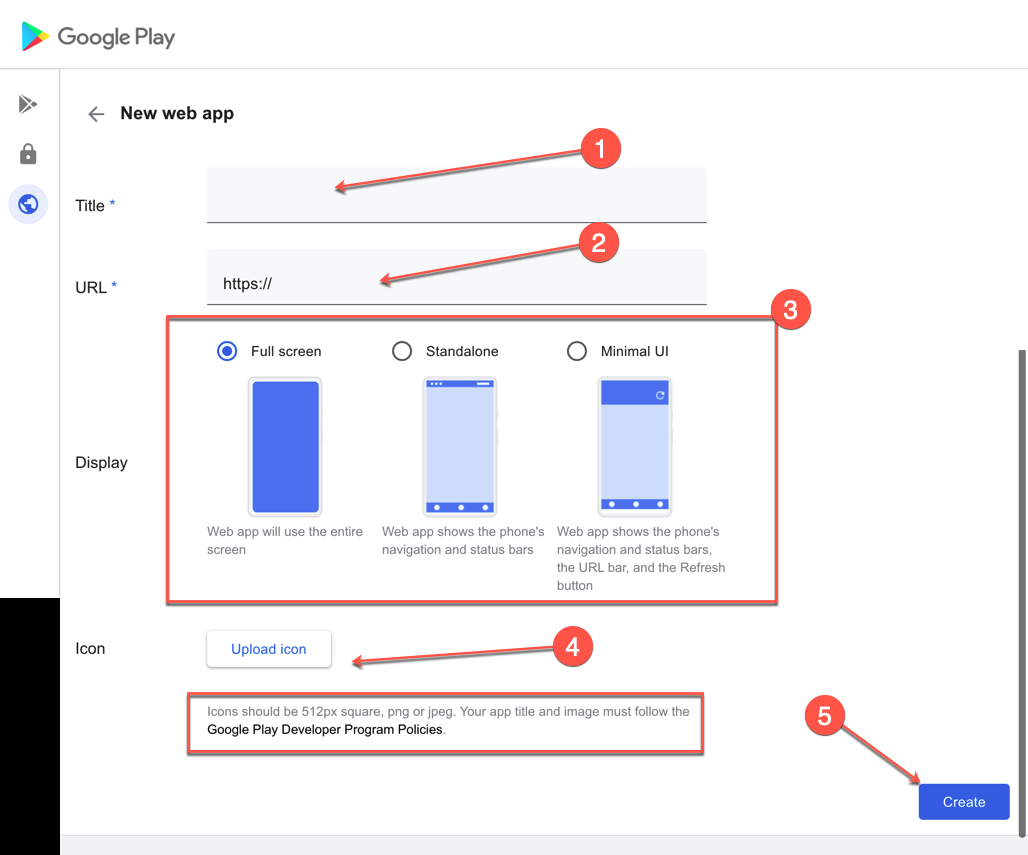Viewport: 1028px width, 855px height.
Task: Click the Standalone phone preview image
Action: [460, 446]
